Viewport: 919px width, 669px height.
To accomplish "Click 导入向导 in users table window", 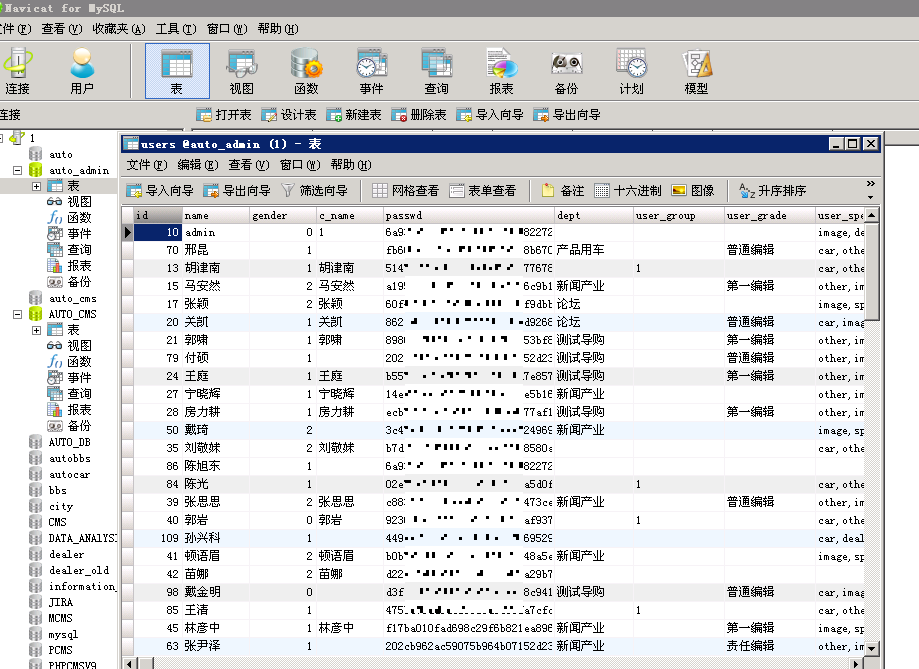I will point(160,191).
